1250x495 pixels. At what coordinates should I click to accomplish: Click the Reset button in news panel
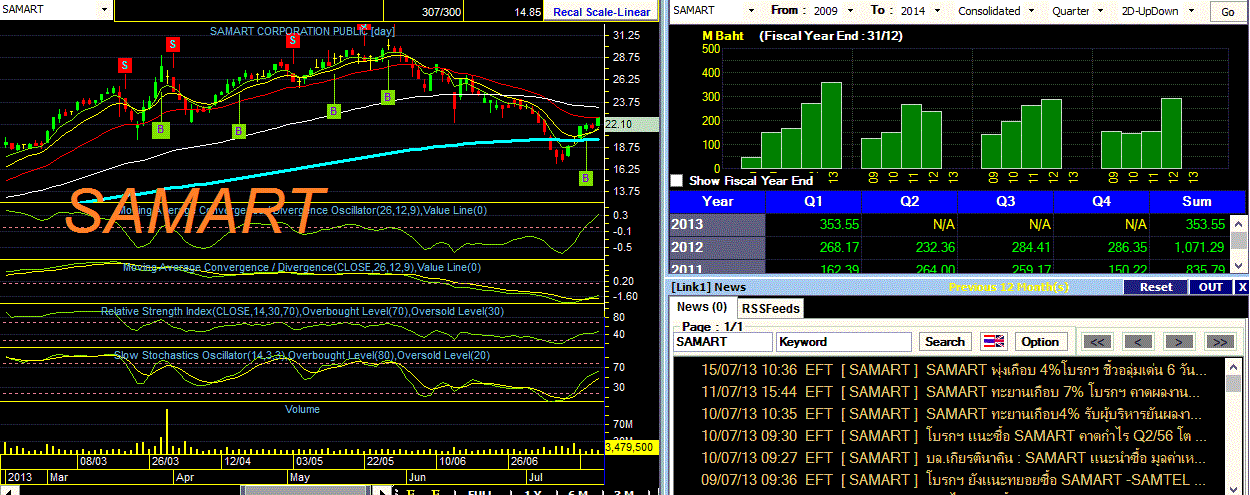(1155, 287)
